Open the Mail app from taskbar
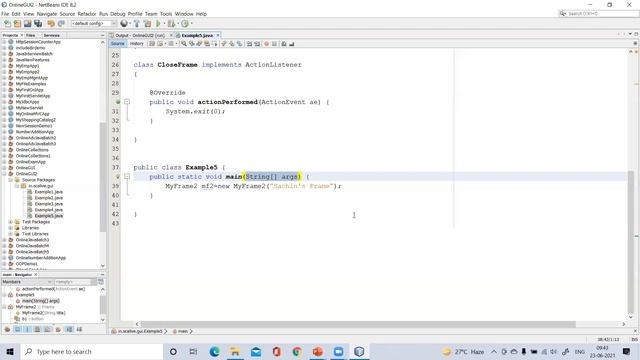 coord(256,351)
